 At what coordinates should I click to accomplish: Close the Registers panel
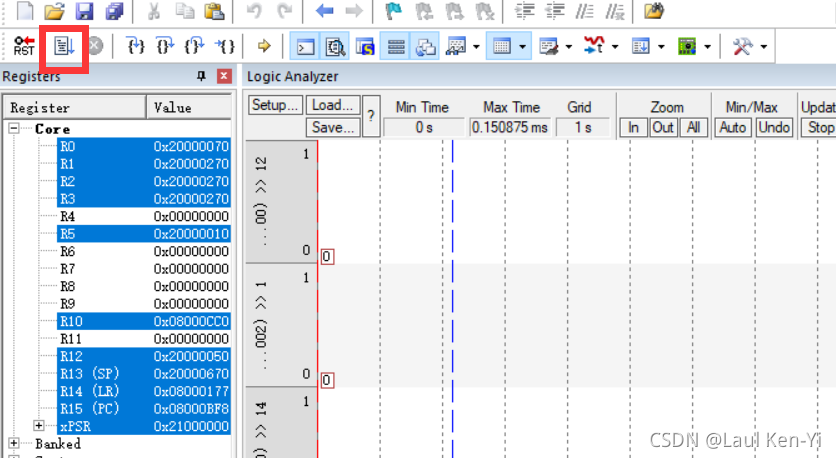click(224, 76)
